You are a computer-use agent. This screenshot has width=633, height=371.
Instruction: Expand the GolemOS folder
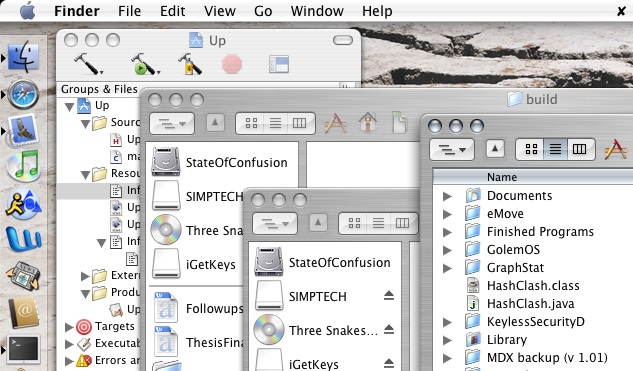coord(447,250)
